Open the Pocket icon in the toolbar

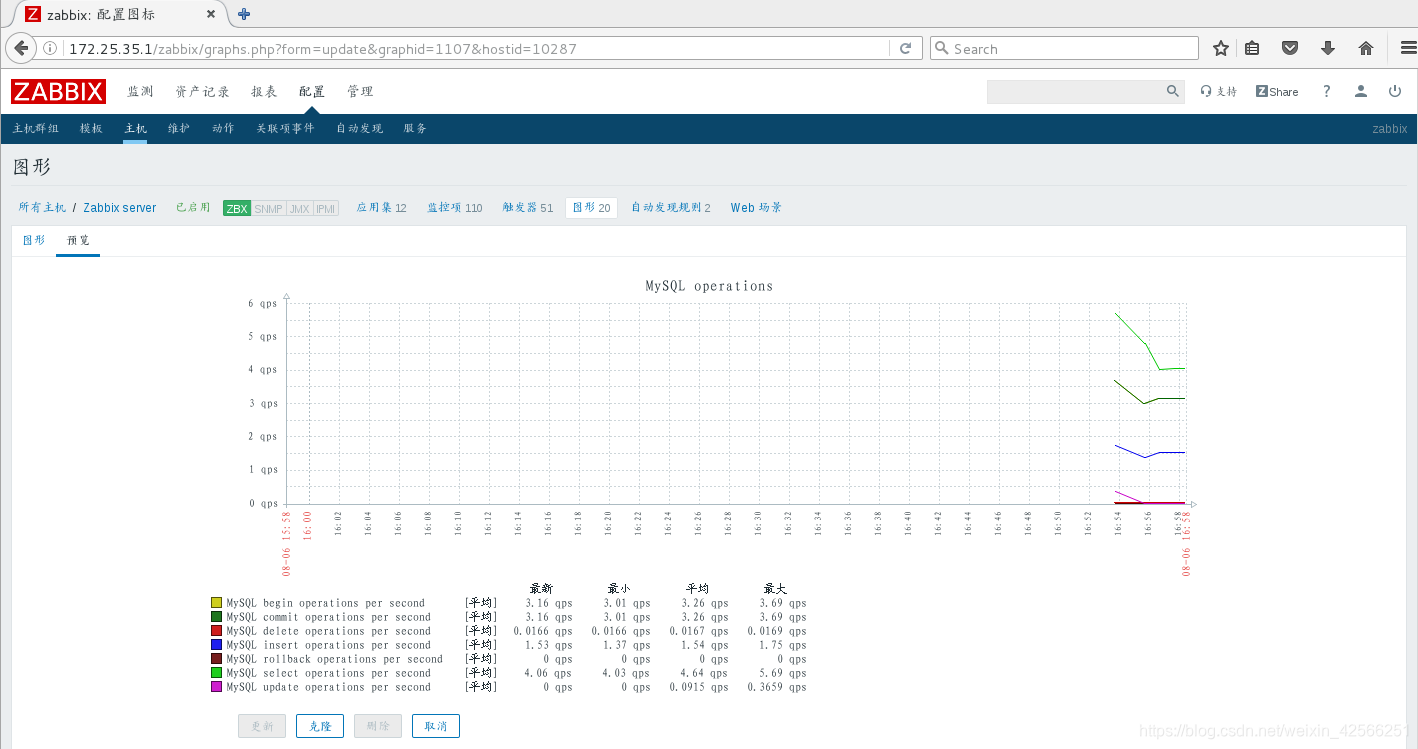1290,48
